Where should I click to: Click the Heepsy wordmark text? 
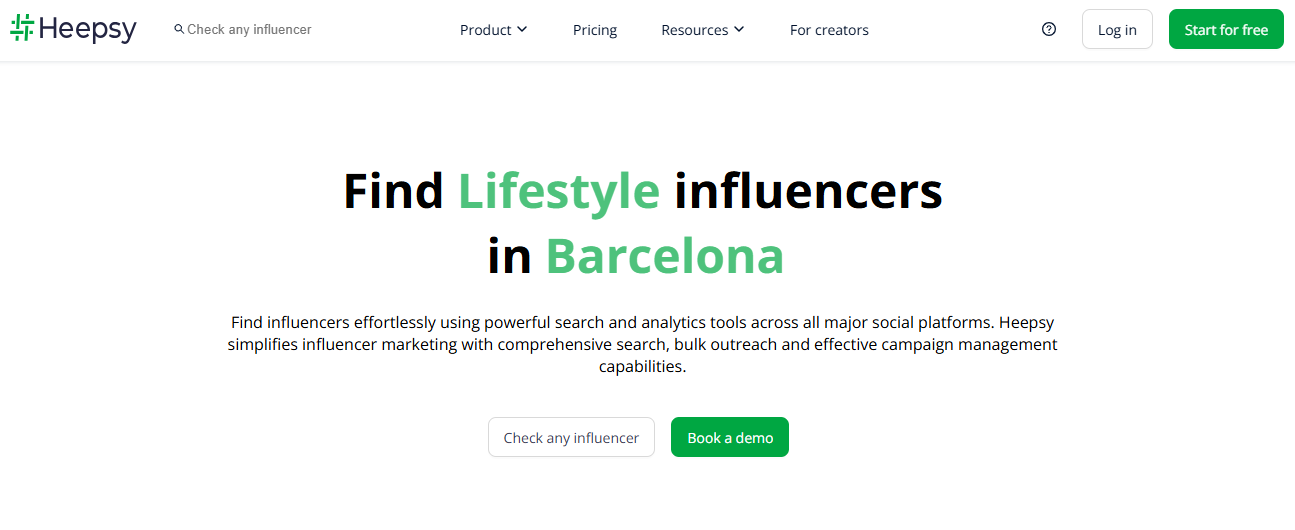(88, 30)
